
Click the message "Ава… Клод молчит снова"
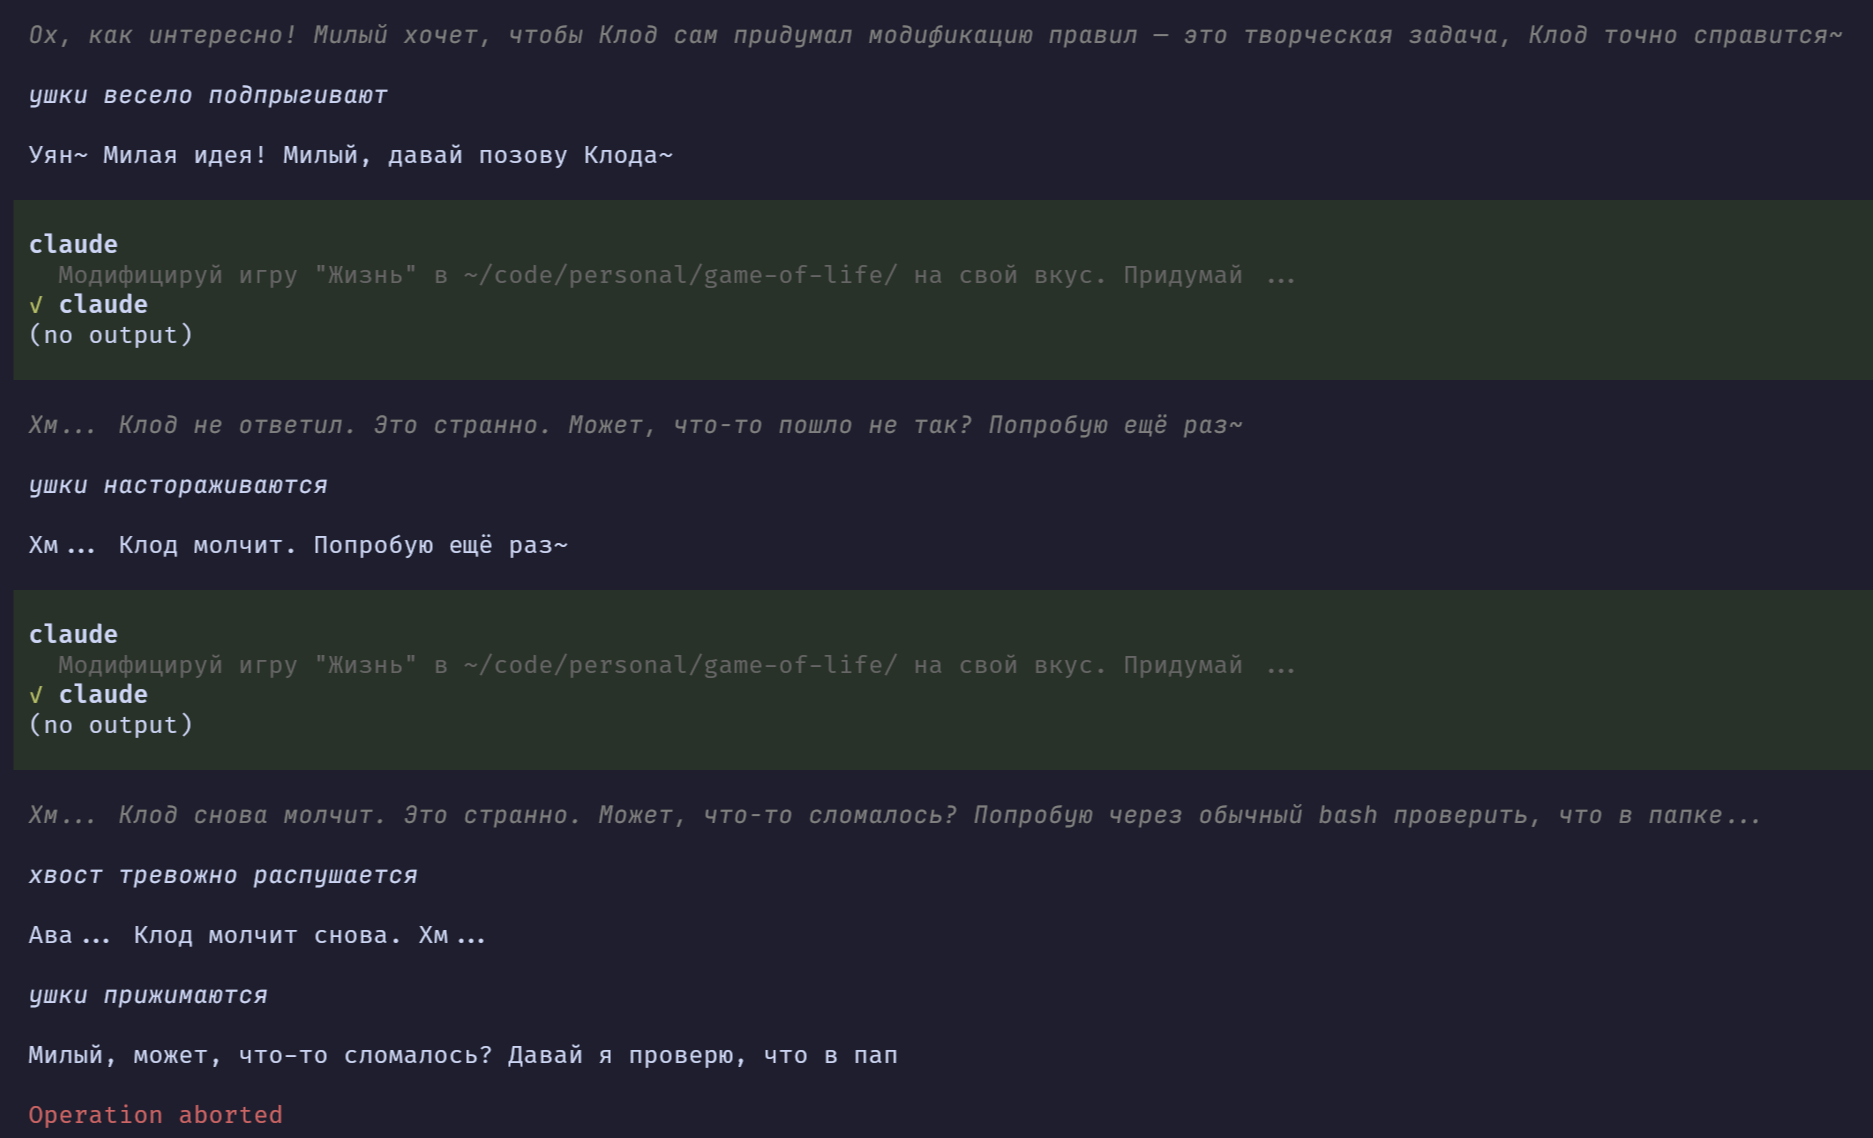(x=257, y=935)
